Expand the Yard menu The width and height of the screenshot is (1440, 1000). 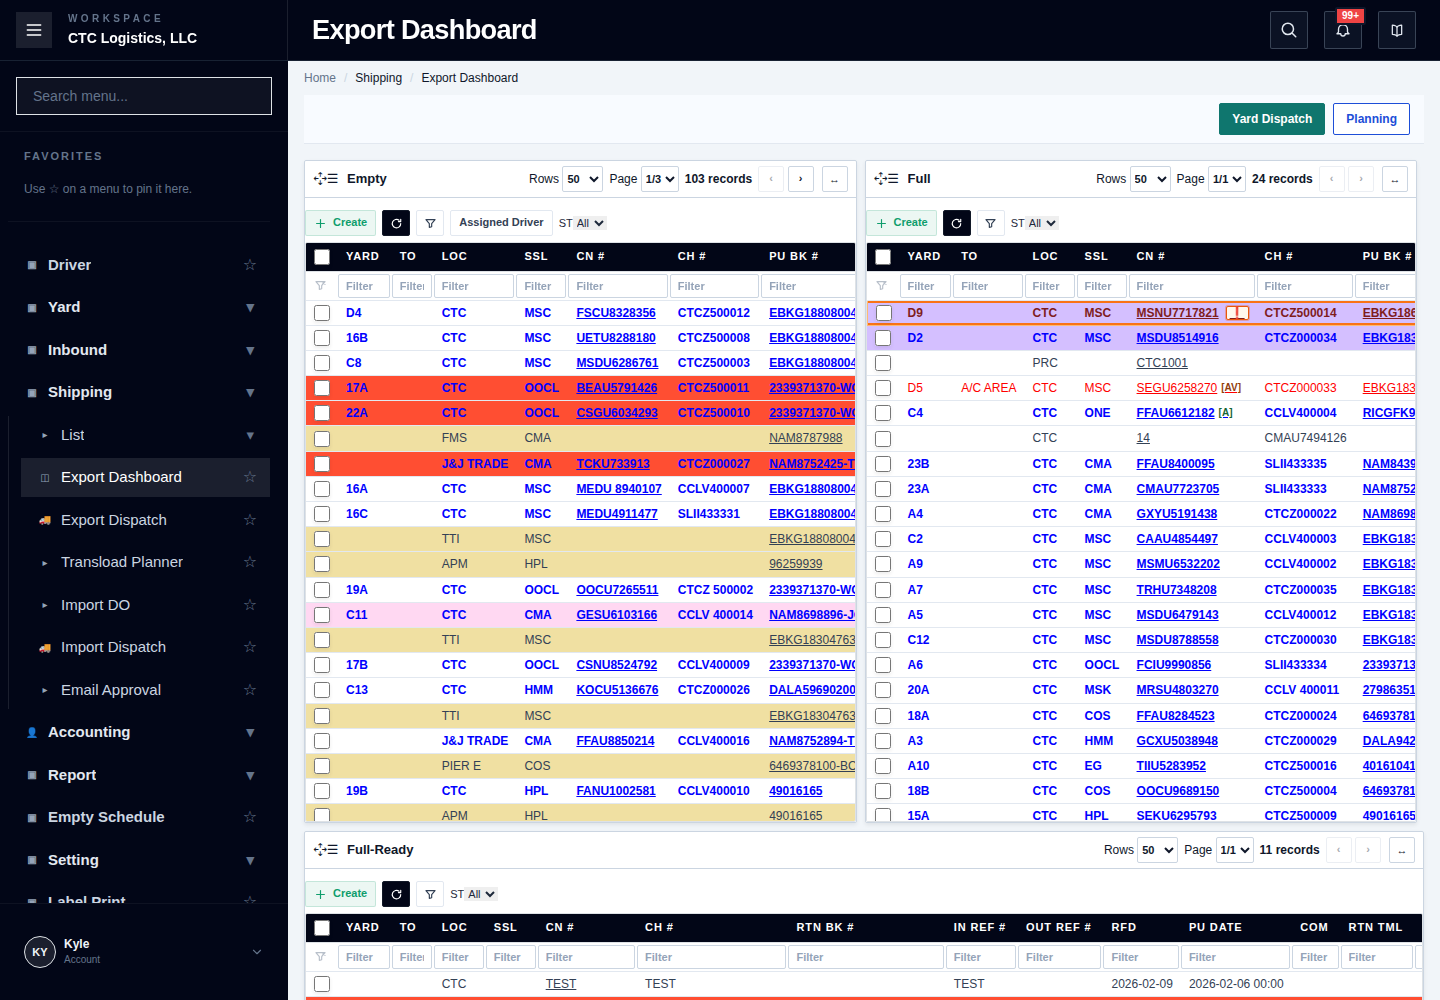click(x=144, y=307)
